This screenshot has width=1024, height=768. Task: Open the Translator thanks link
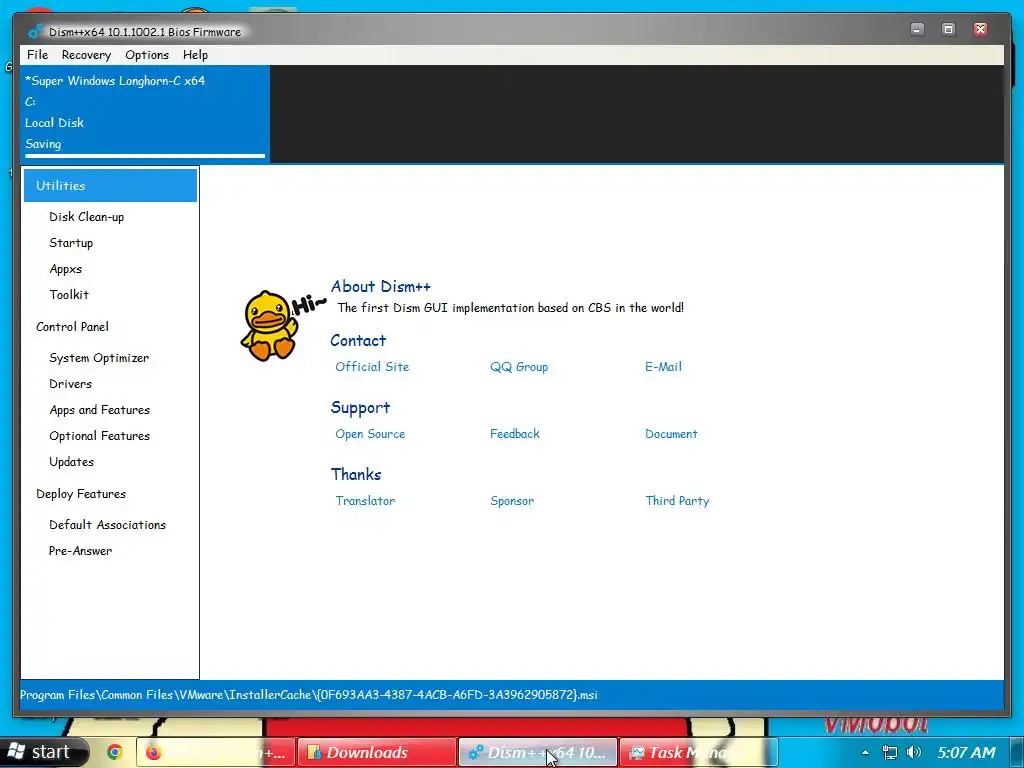[x=365, y=501]
